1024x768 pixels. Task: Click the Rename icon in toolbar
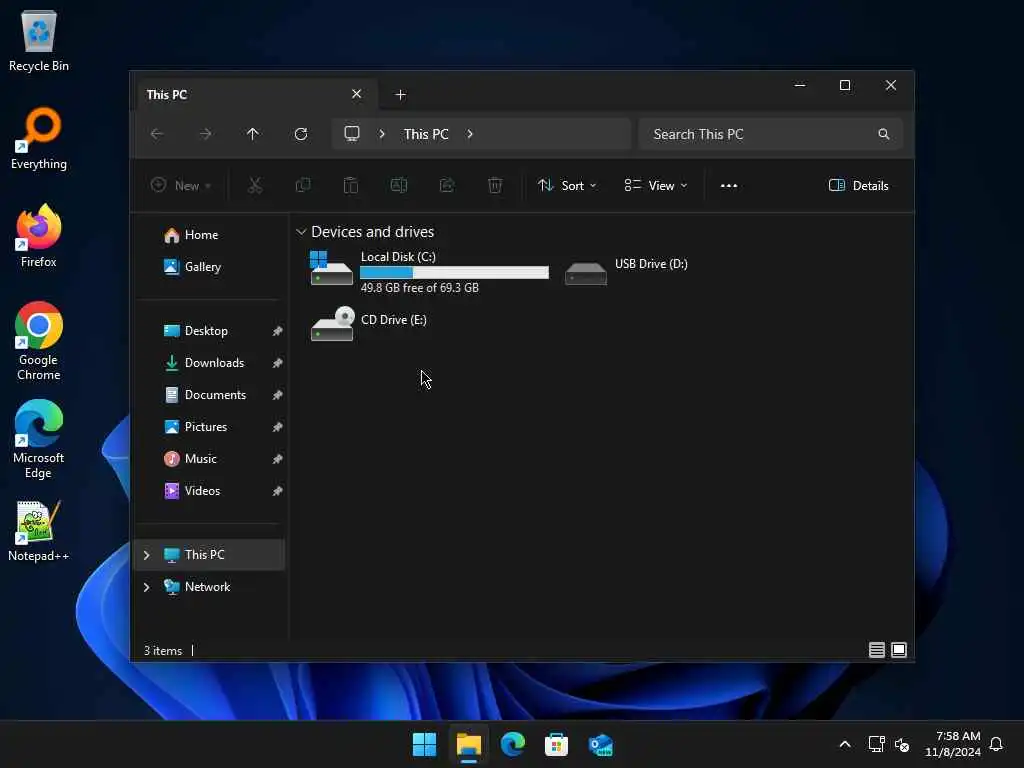pos(399,185)
